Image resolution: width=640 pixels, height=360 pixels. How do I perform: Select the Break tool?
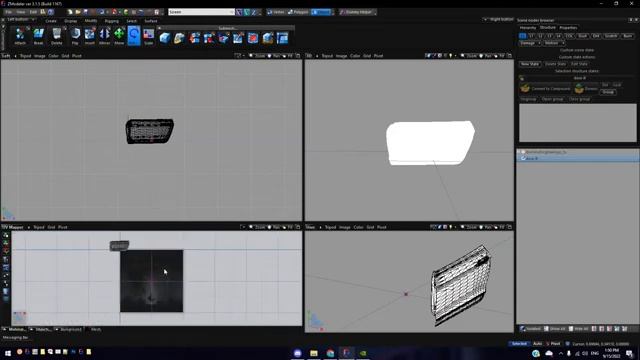[38, 36]
